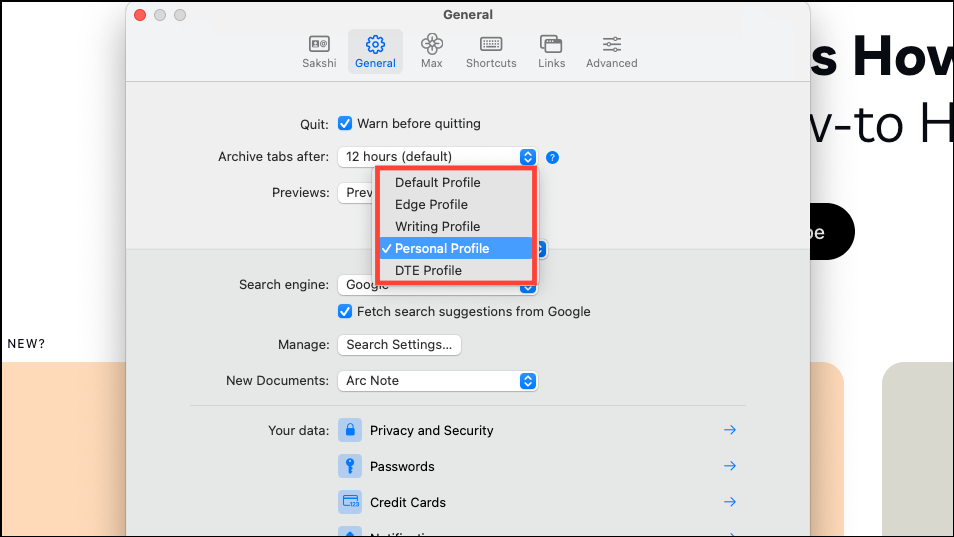
Task: Toggle Fetch search suggestions from Google
Action: click(345, 311)
